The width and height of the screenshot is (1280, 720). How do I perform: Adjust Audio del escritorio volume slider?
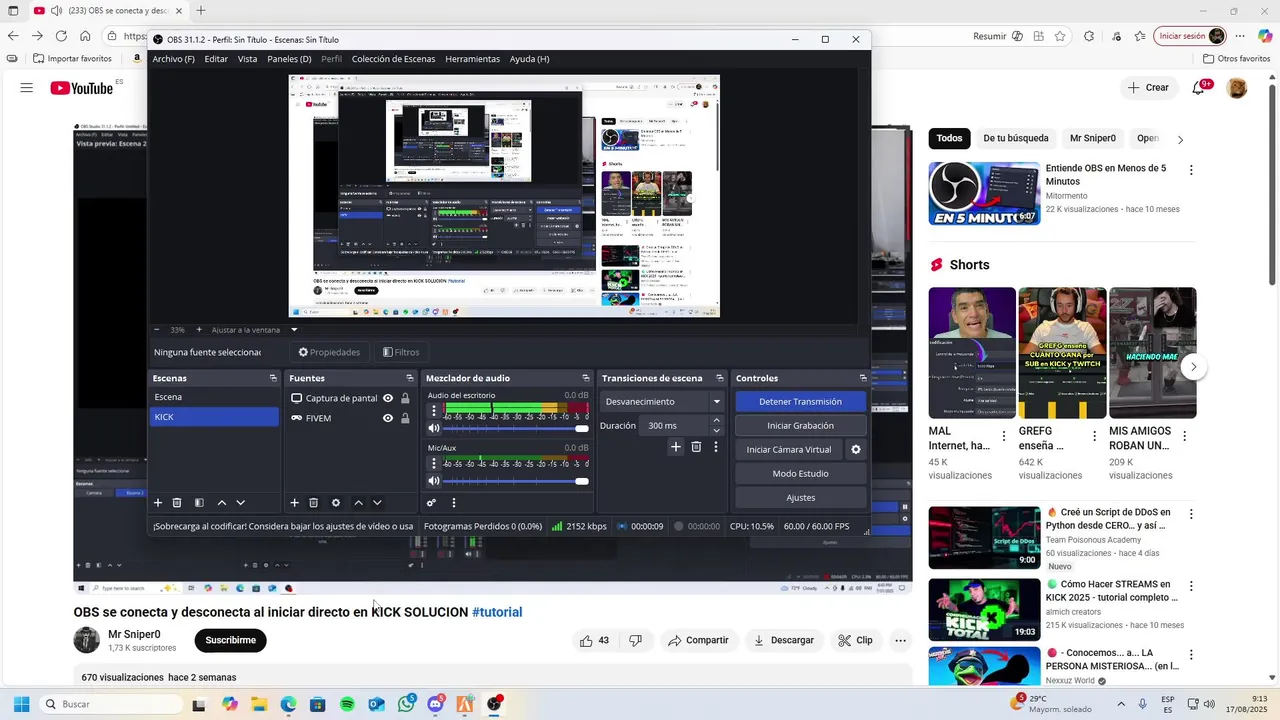(x=516, y=428)
